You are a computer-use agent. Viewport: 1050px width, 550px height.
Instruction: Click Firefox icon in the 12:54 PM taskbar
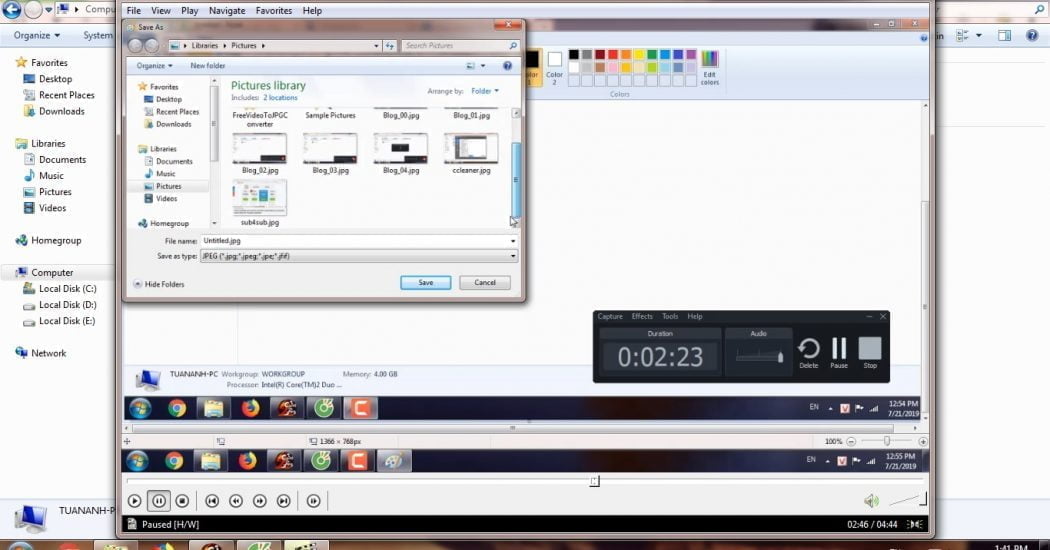point(250,408)
